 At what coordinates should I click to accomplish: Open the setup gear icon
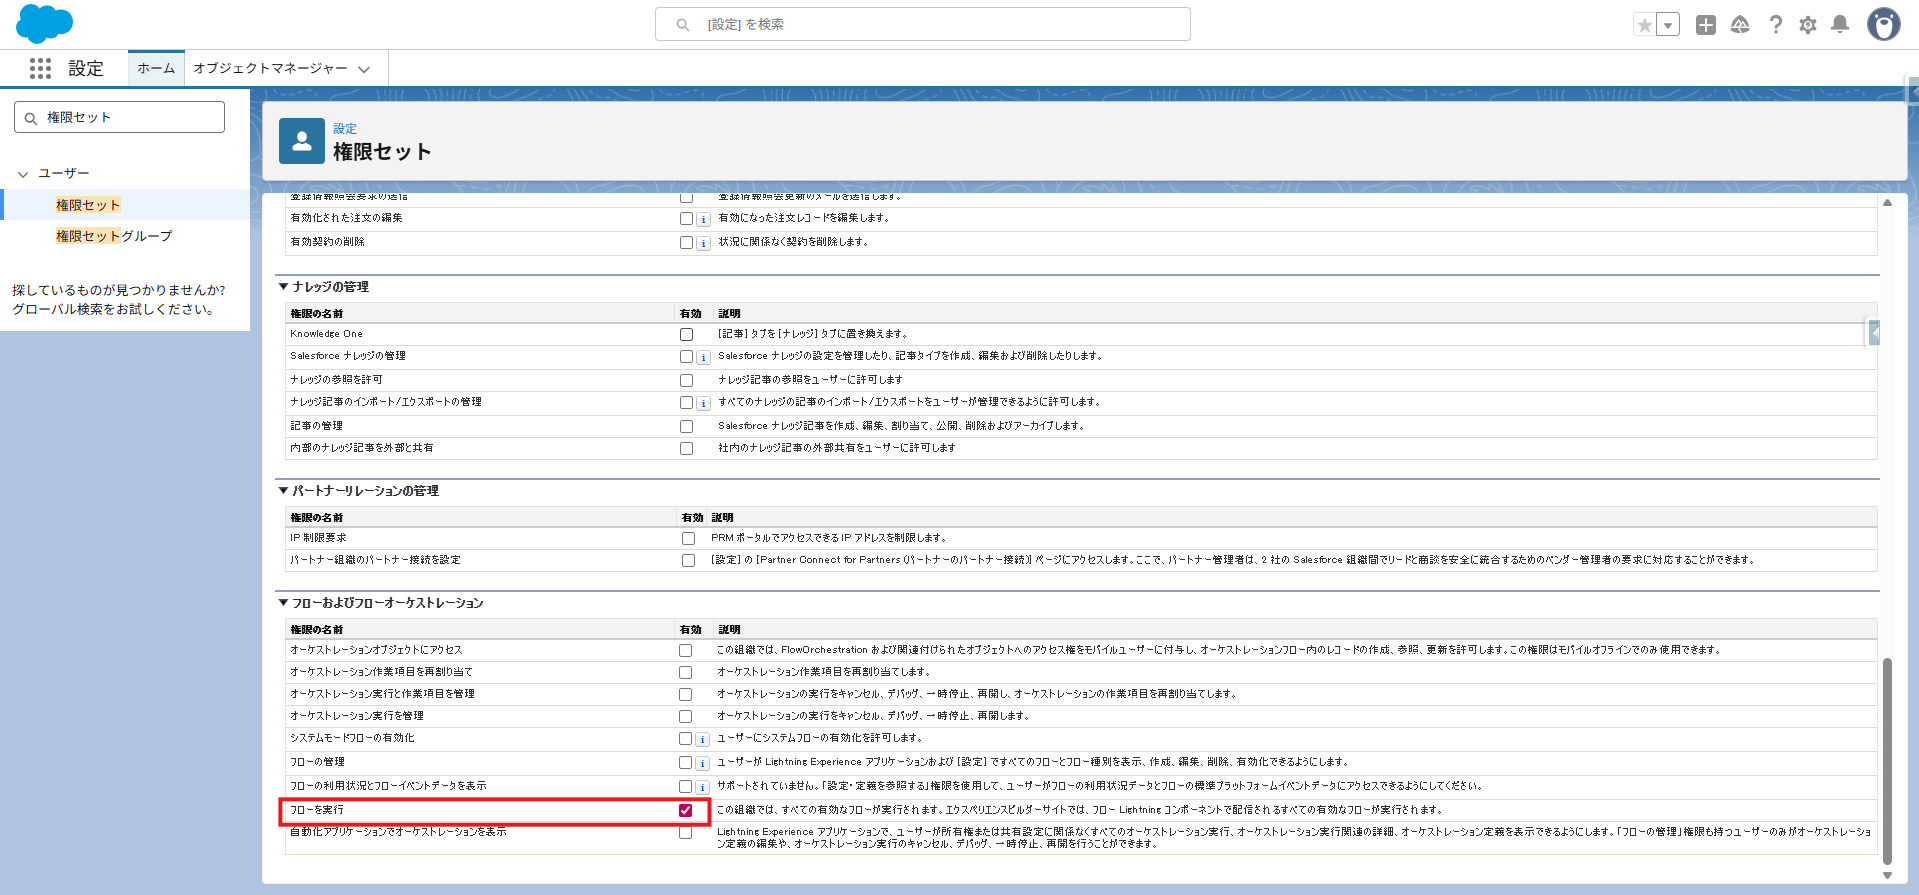click(x=1808, y=25)
